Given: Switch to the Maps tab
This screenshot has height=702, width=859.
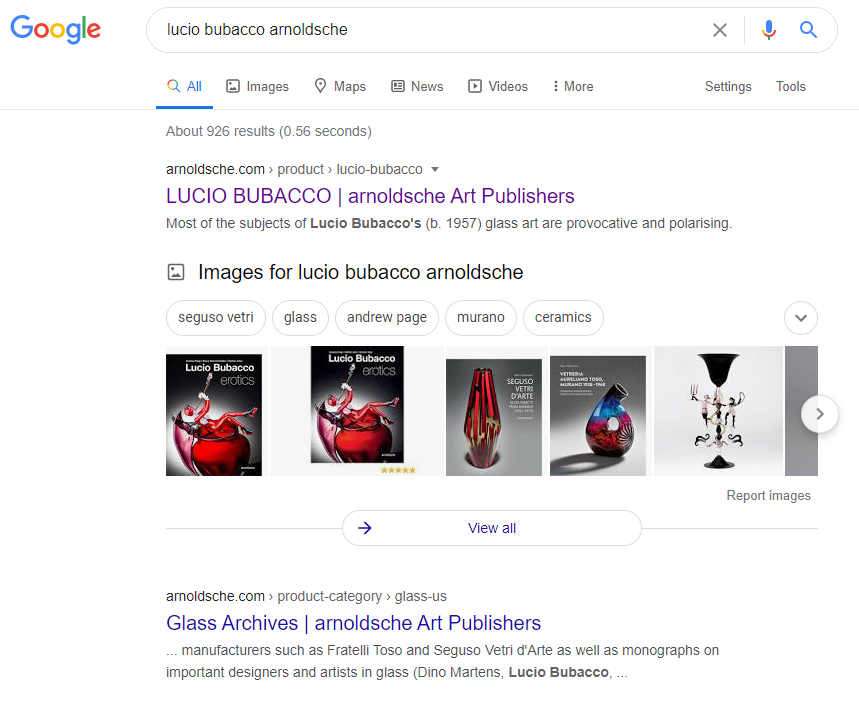Looking at the screenshot, I should [x=340, y=87].
